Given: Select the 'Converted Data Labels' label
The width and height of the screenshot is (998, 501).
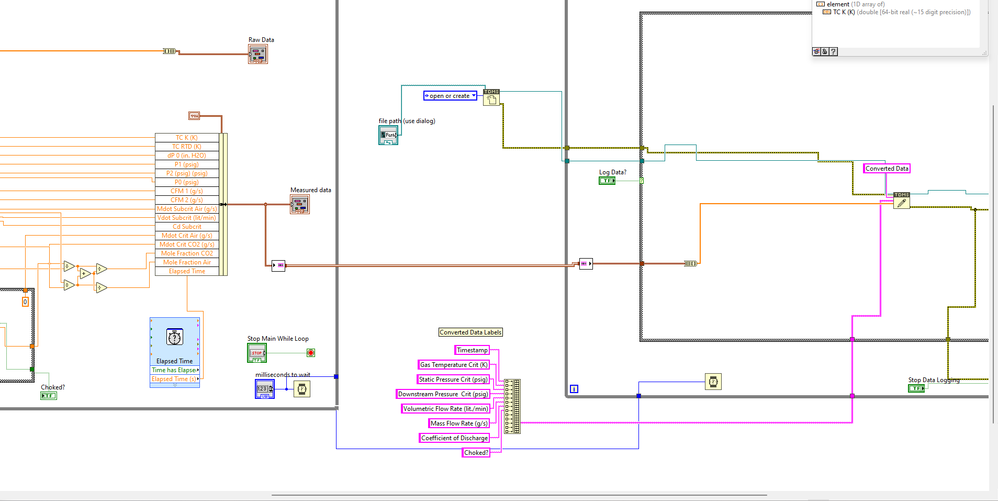Looking at the screenshot, I should click(x=471, y=332).
